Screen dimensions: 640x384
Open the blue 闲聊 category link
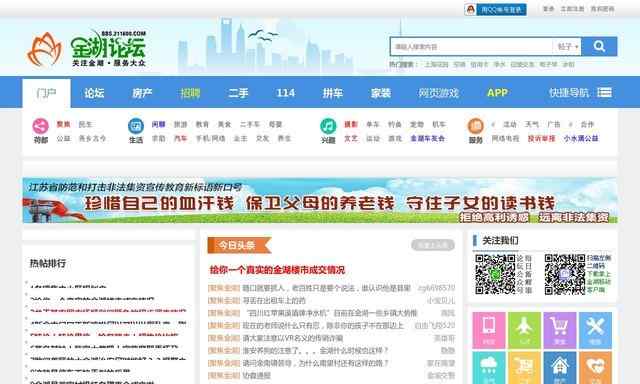click(158, 124)
